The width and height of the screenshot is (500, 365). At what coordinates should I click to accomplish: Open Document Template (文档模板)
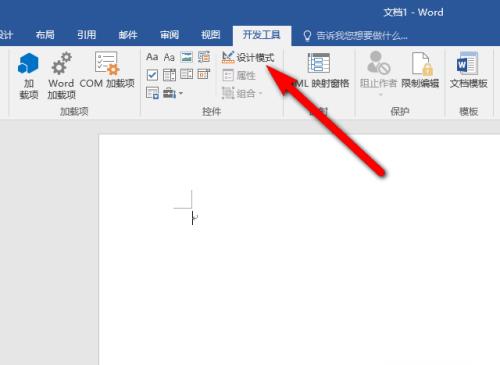pos(468,70)
